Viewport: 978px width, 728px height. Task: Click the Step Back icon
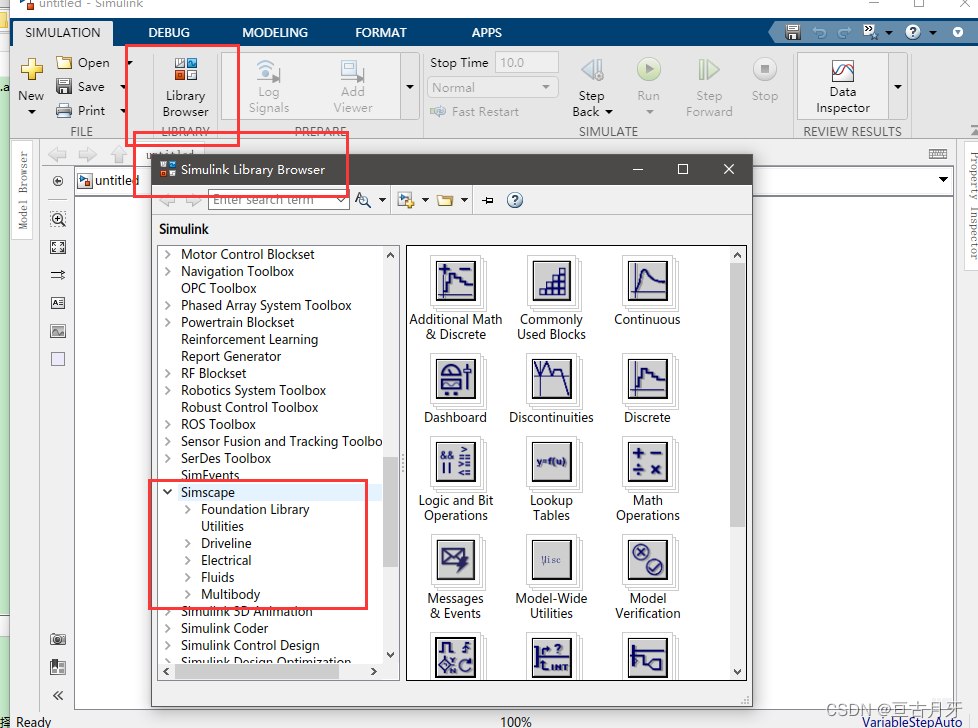coord(591,70)
